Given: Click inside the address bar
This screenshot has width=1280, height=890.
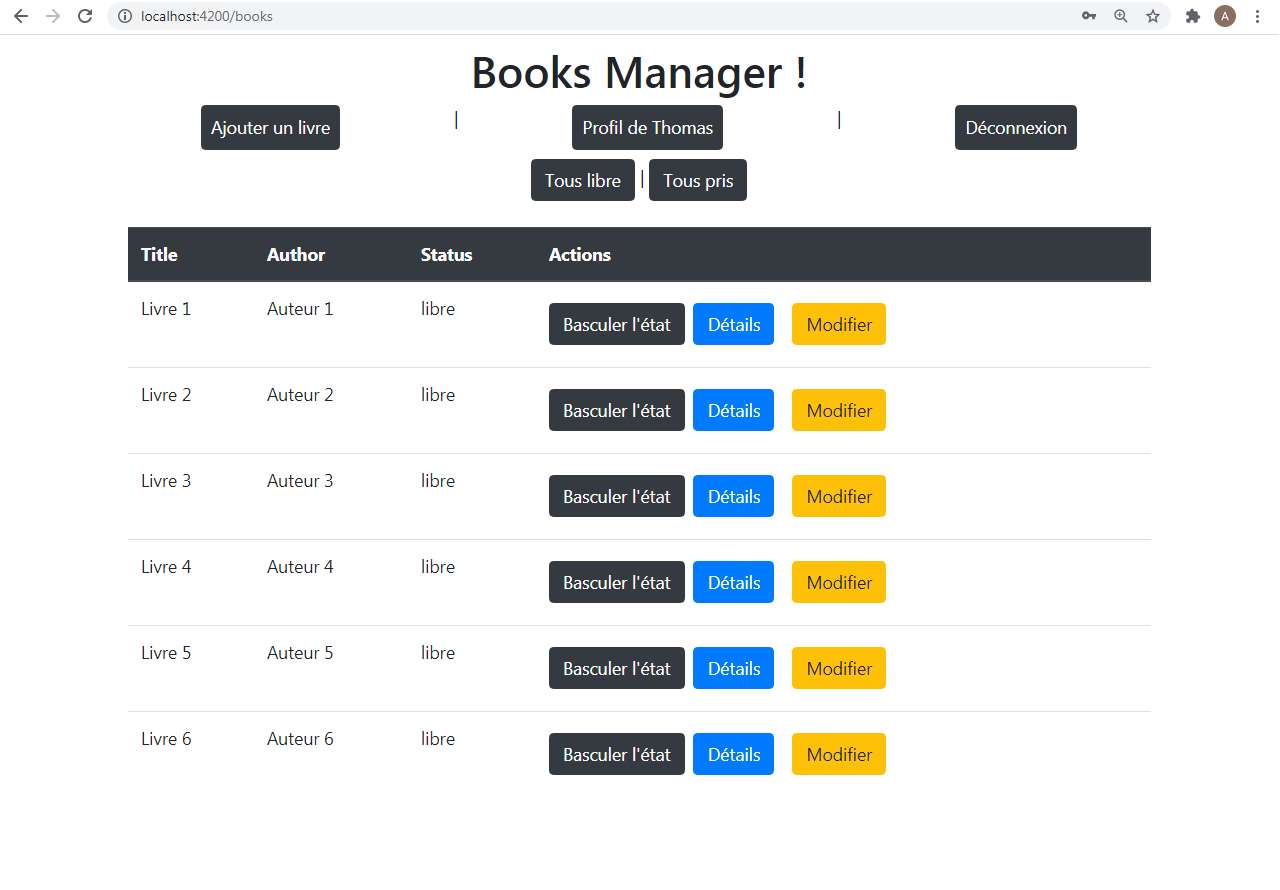Looking at the screenshot, I should tap(400, 16).
